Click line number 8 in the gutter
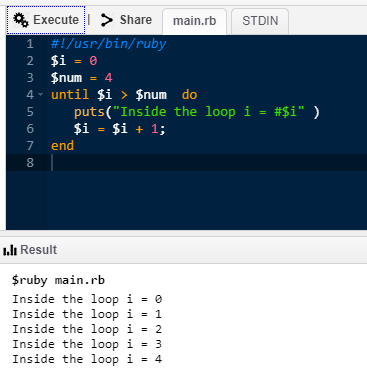This screenshot has height=377, width=367. pyautogui.click(x=30, y=163)
